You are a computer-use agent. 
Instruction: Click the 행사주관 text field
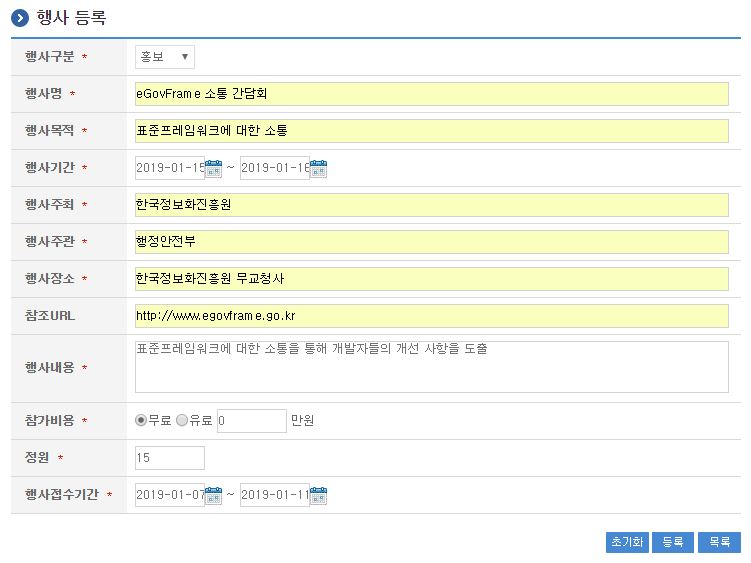431,242
